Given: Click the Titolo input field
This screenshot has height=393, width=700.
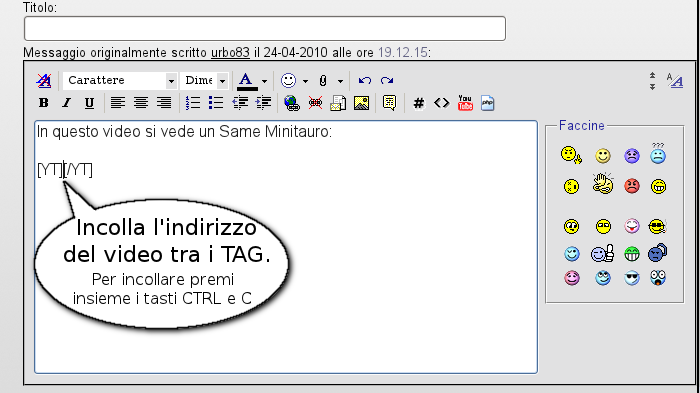Looking at the screenshot, I should pyautogui.click(x=265, y=29).
